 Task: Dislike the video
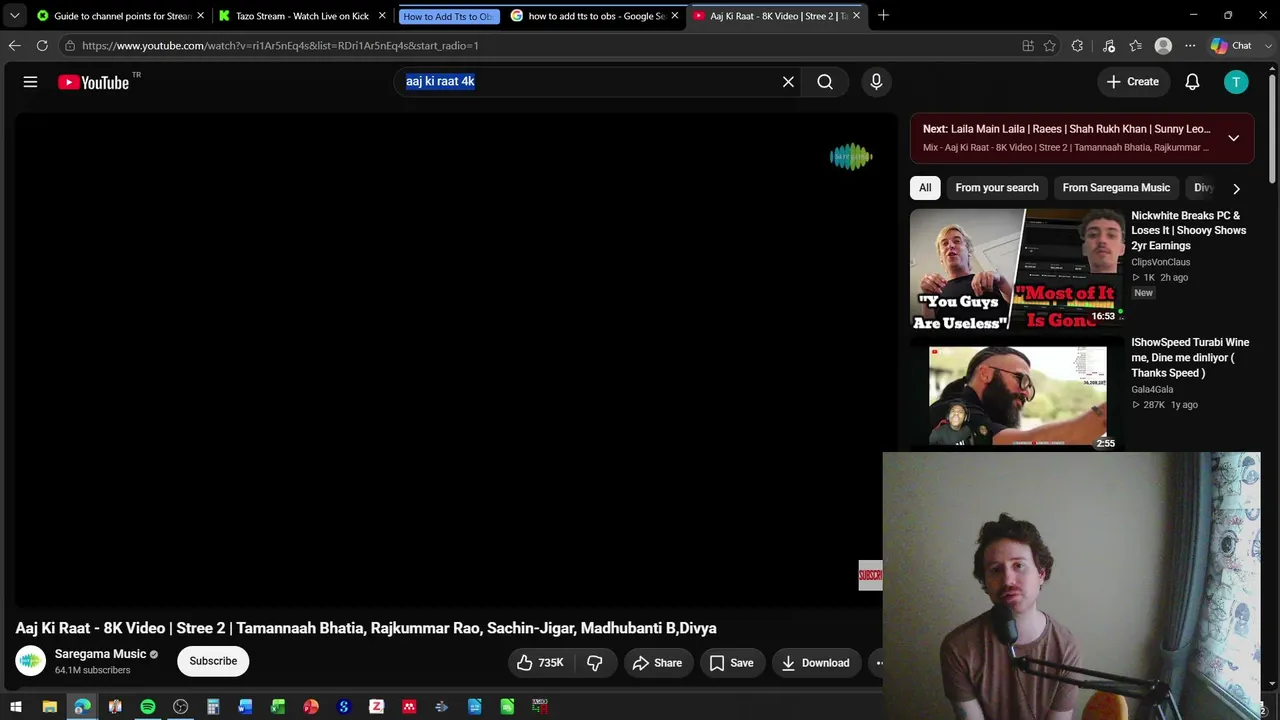(x=595, y=663)
